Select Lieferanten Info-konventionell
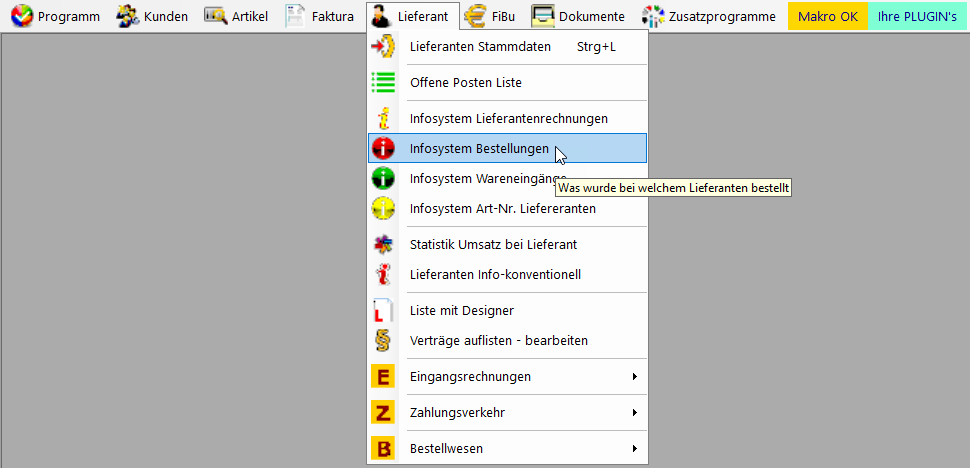 tap(508, 274)
